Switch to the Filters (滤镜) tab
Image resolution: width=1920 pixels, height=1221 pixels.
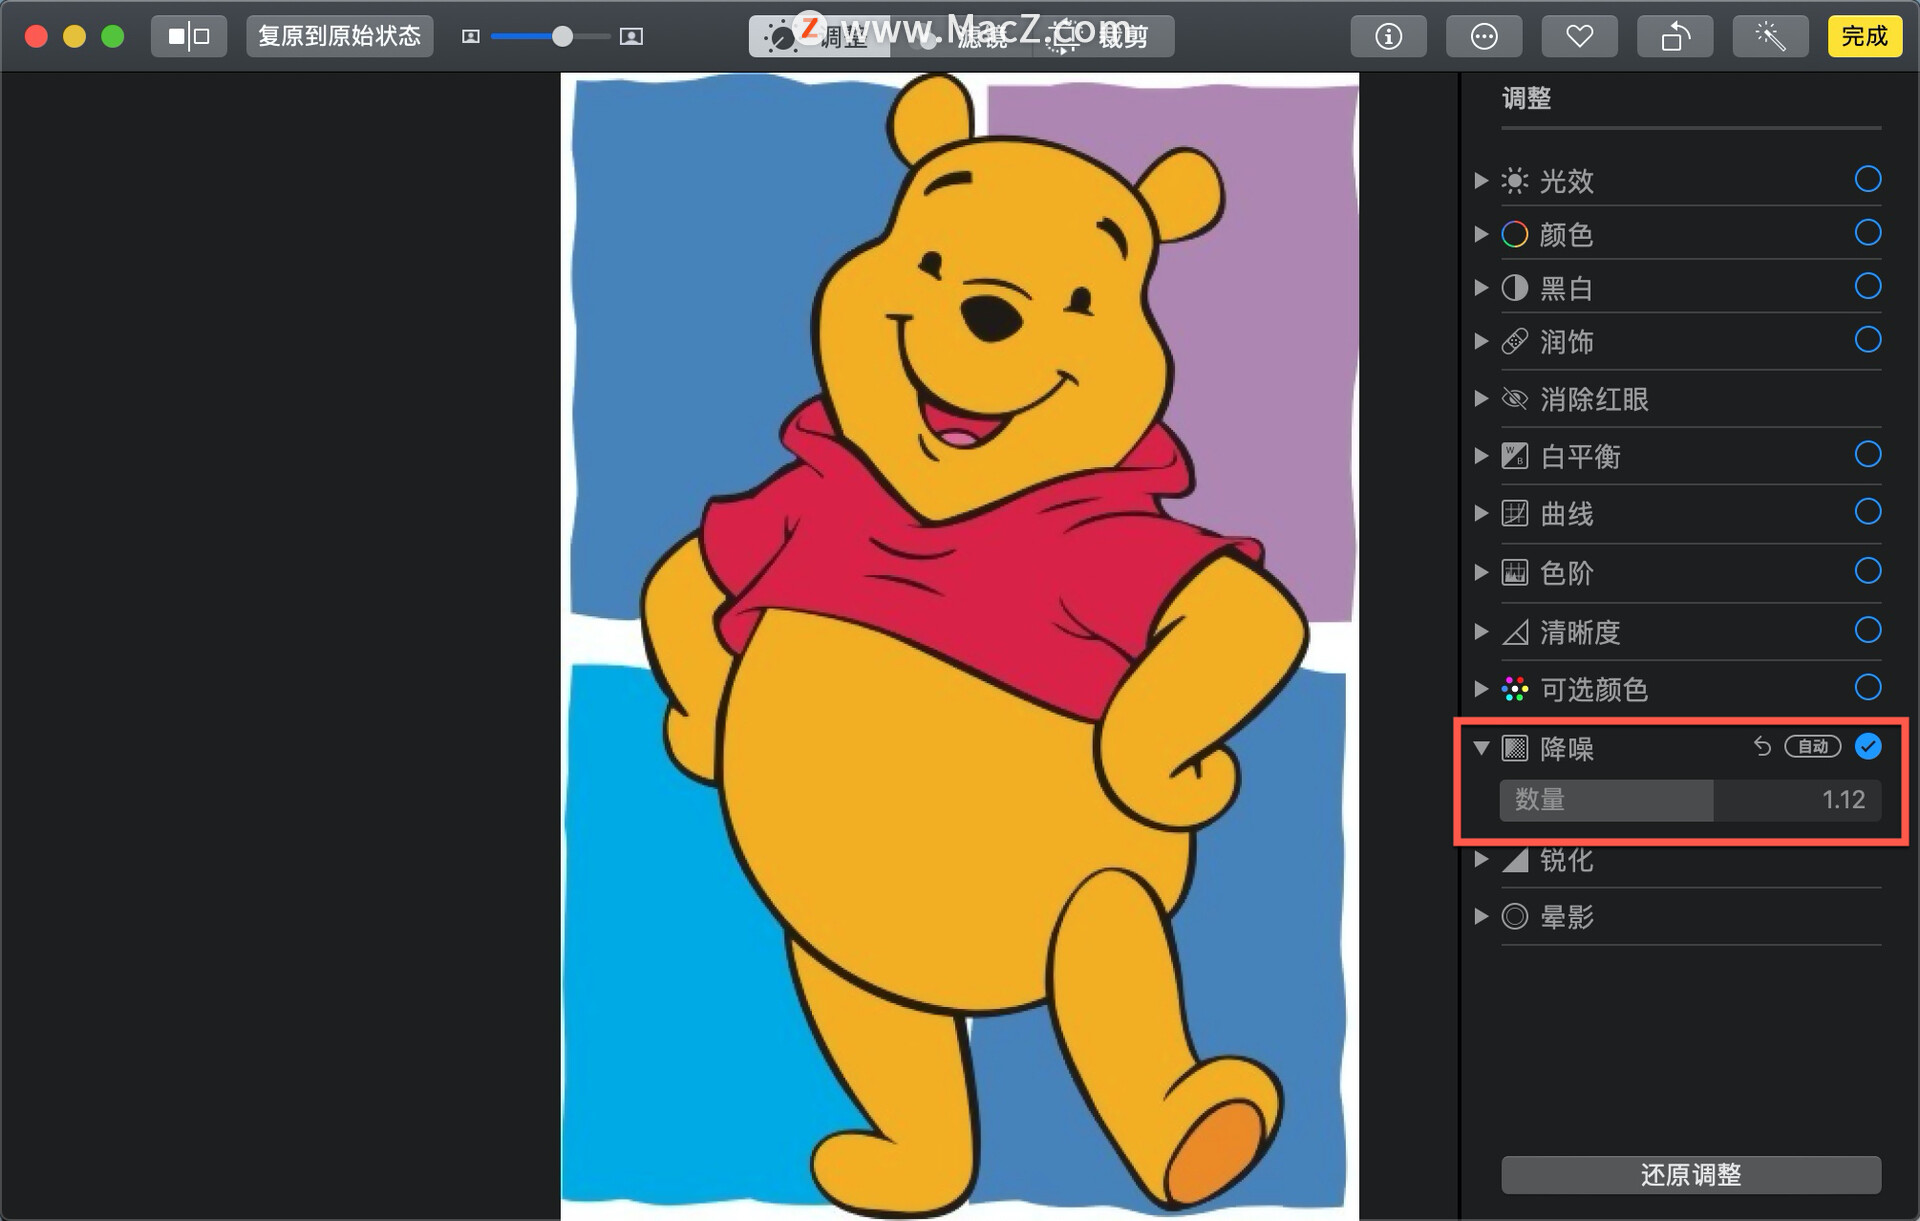tap(962, 37)
